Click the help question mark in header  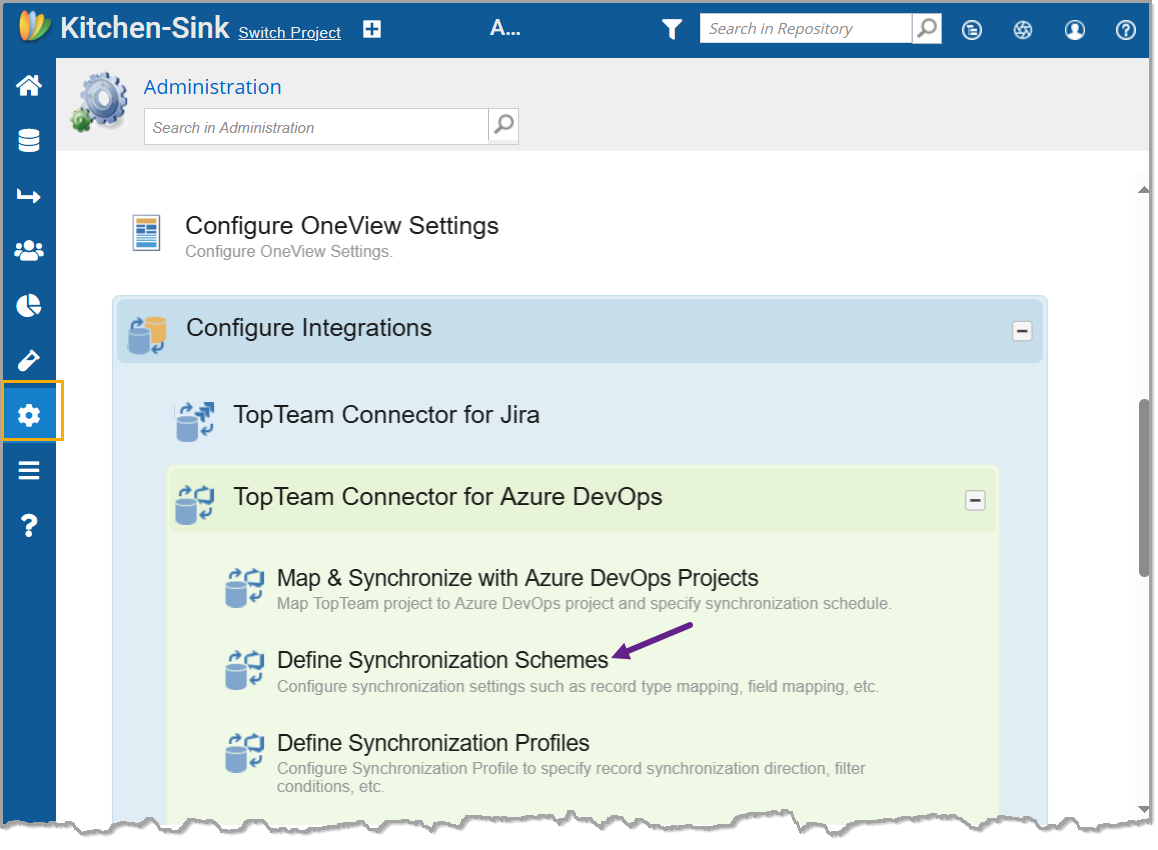pos(1126,30)
